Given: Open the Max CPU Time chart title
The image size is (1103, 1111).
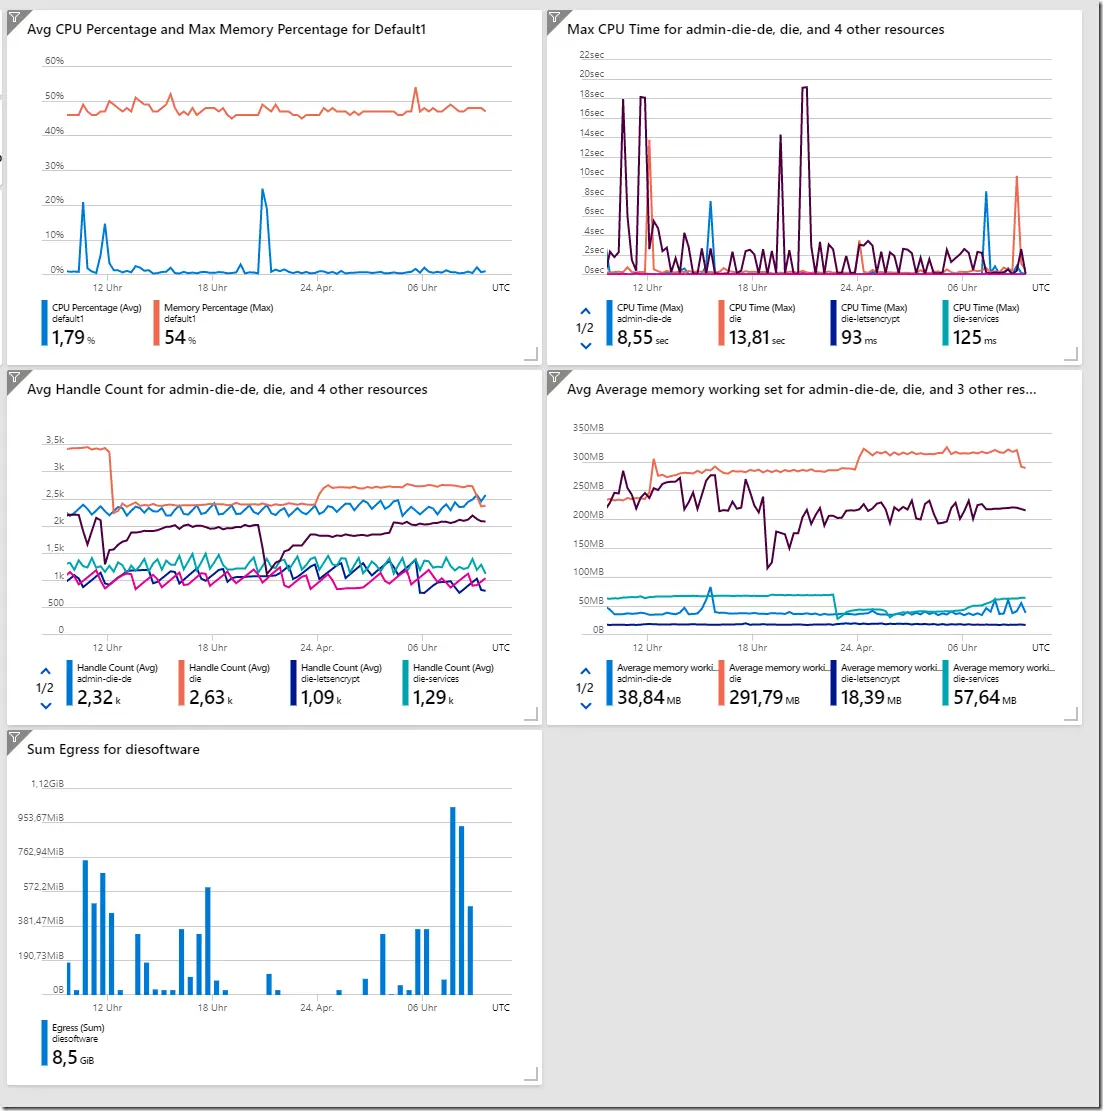Looking at the screenshot, I should point(755,29).
